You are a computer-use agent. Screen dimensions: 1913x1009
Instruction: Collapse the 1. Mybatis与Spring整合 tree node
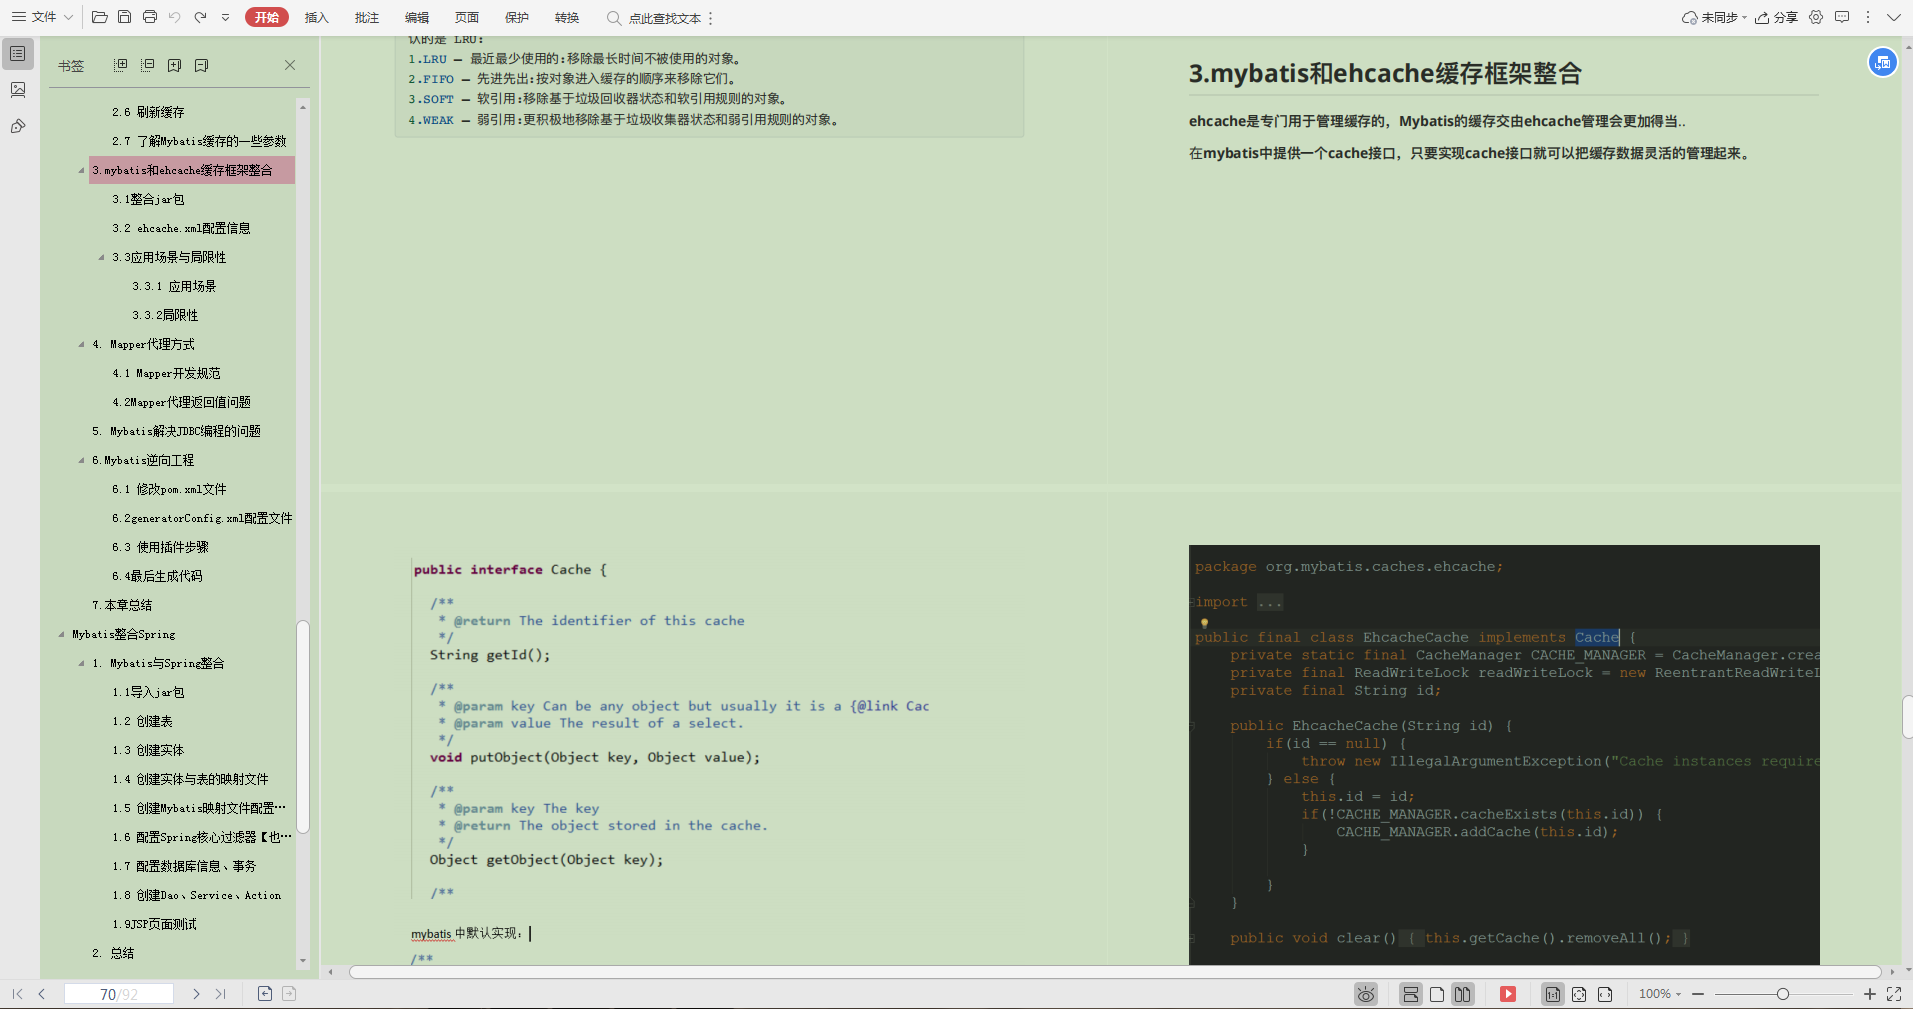coord(81,663)
